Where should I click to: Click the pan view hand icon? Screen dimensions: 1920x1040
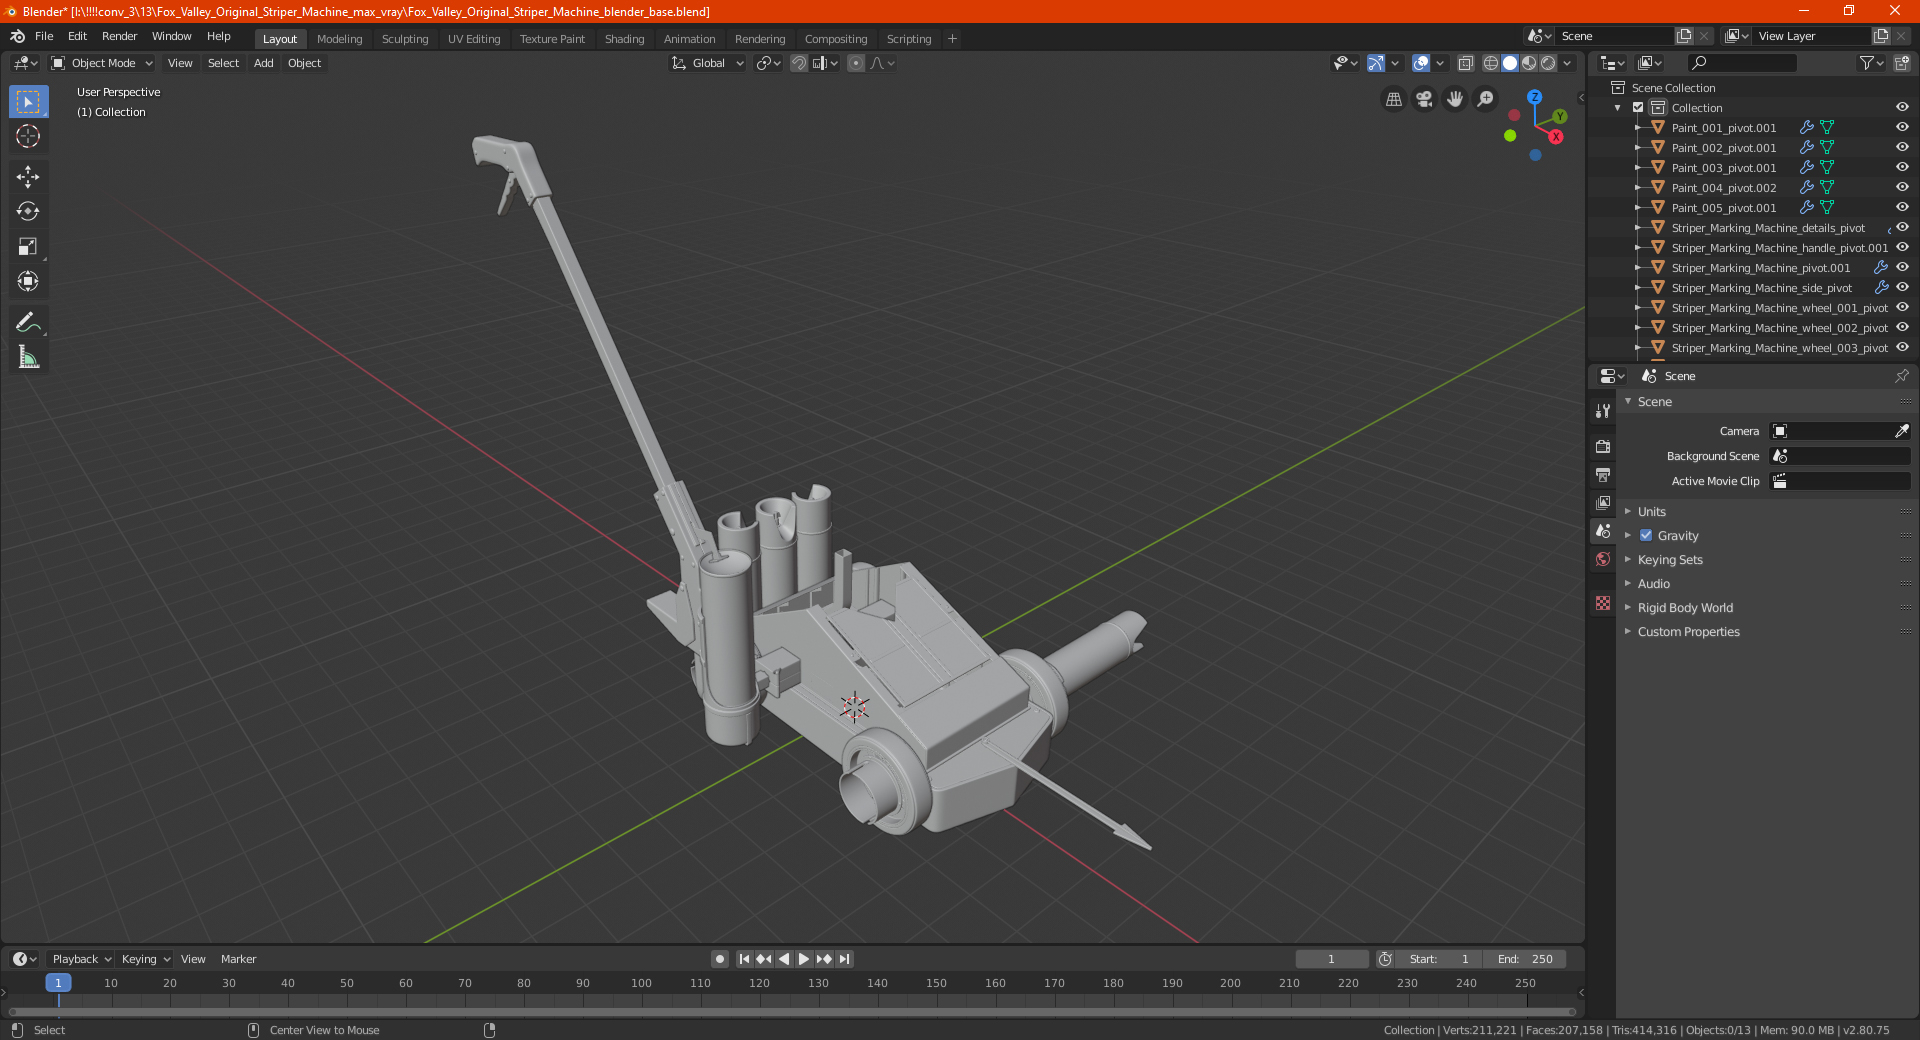(1455, 99)
